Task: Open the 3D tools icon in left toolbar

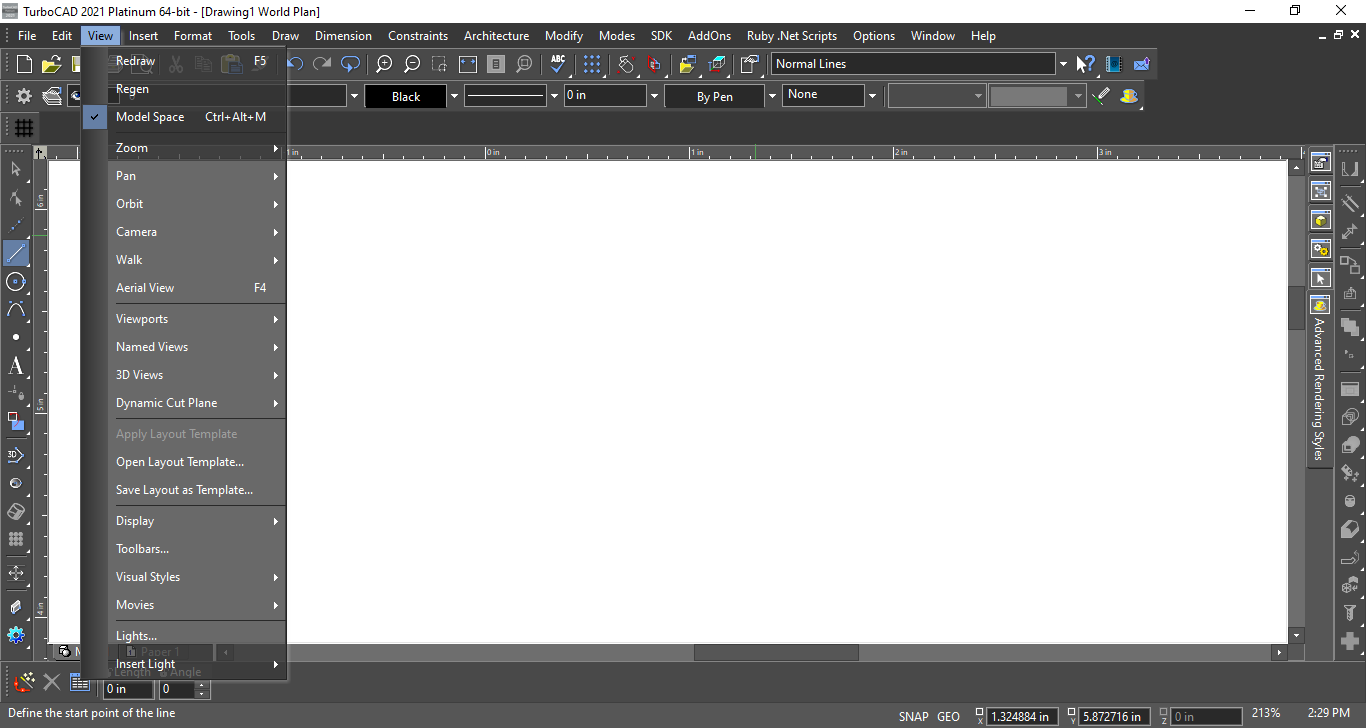Action: coord(16,455)
